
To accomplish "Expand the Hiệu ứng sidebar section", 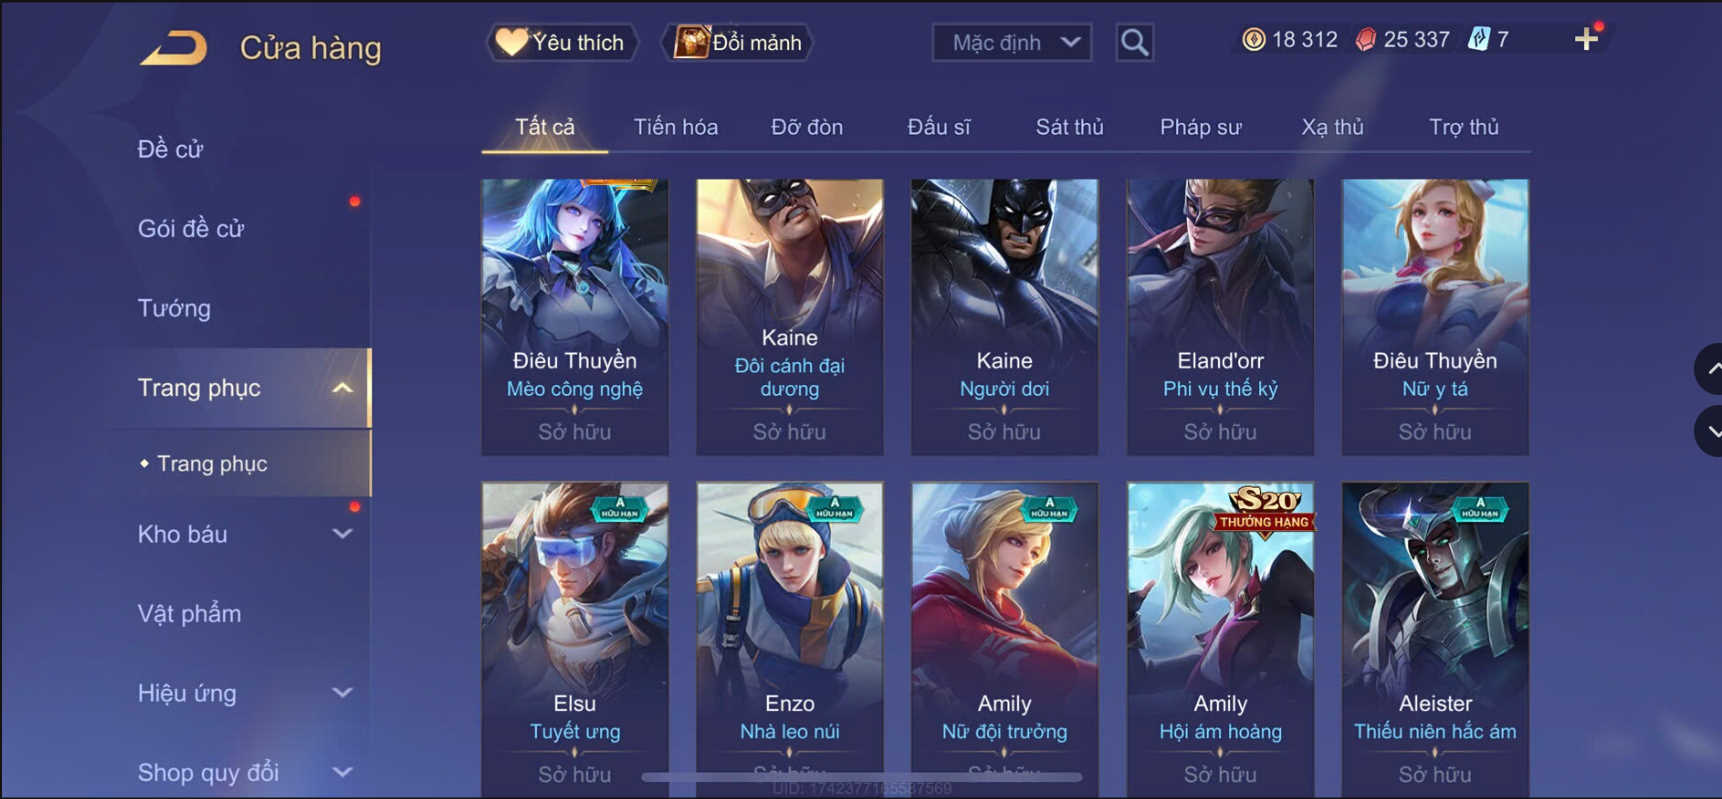I will [342, 693].
